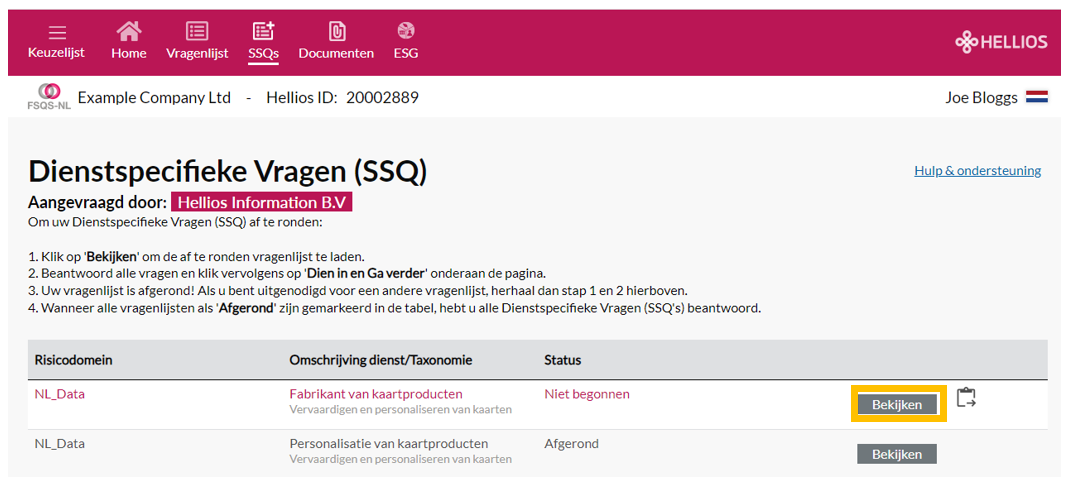Open the ESG globe icon
This screenshot has height=489, width=1068.
(406, 30)
